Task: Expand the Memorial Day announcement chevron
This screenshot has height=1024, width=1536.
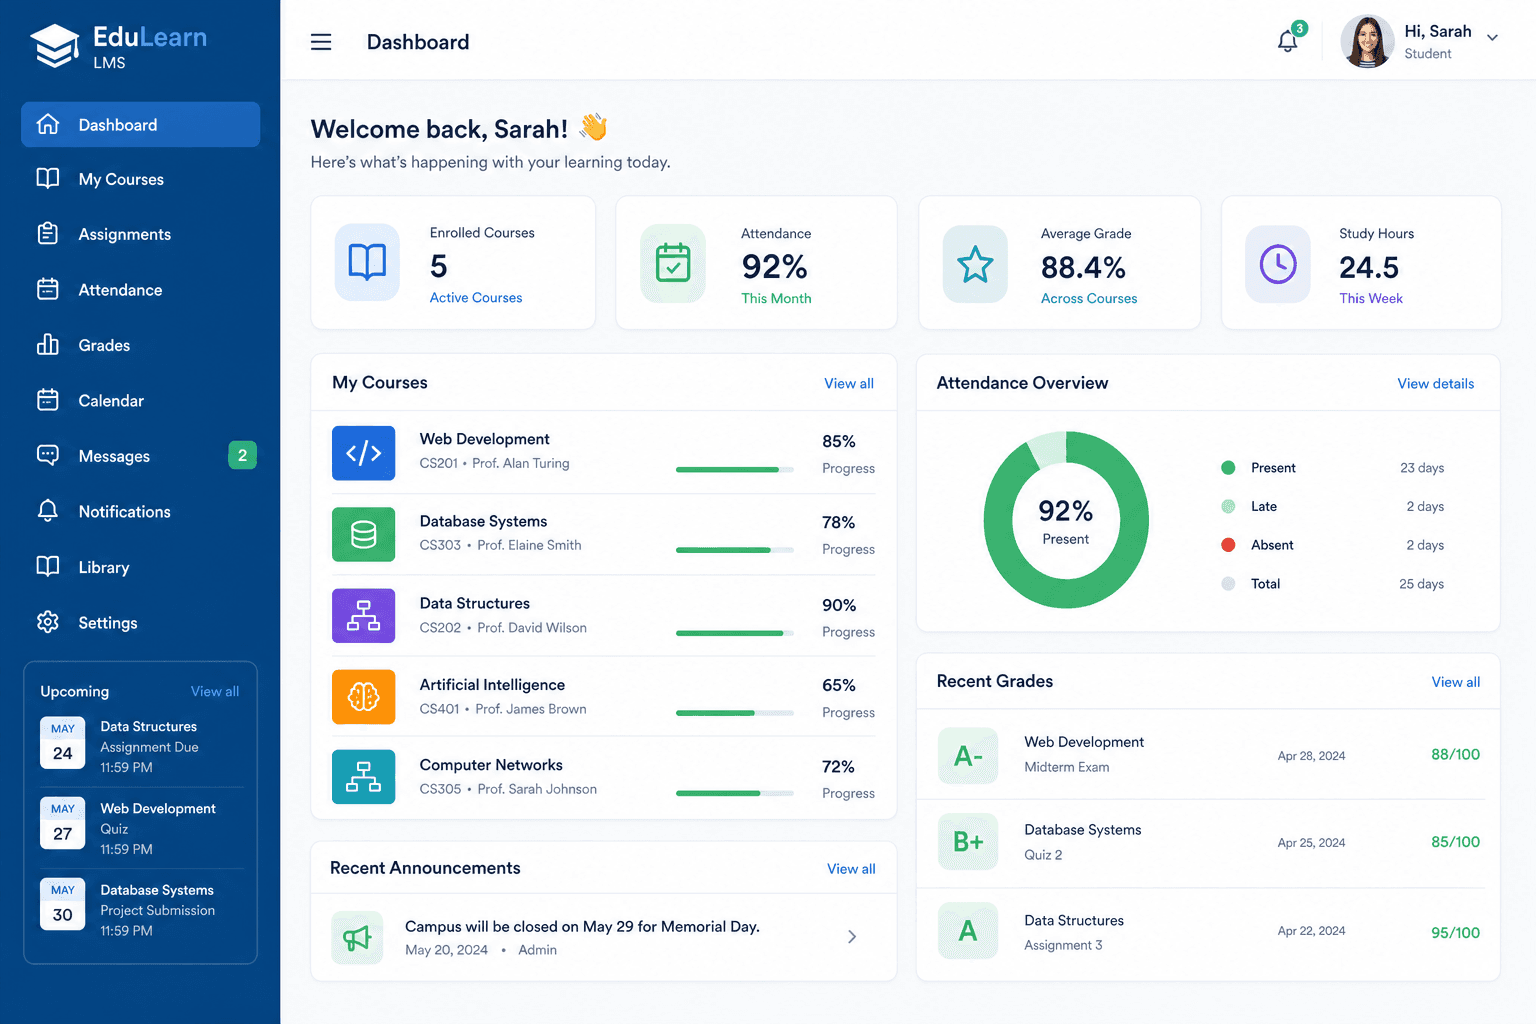Action: click(x=852, y=937)
